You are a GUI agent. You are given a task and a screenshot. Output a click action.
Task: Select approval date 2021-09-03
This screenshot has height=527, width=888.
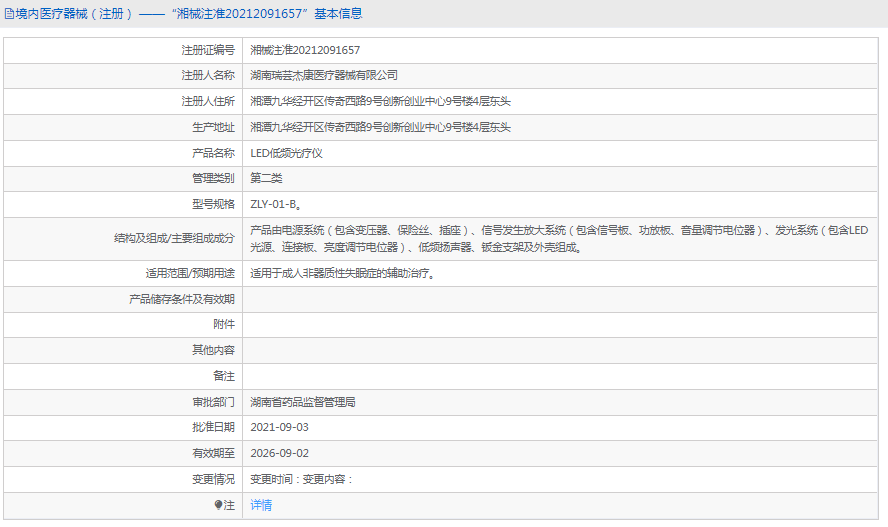coord(280,427)
